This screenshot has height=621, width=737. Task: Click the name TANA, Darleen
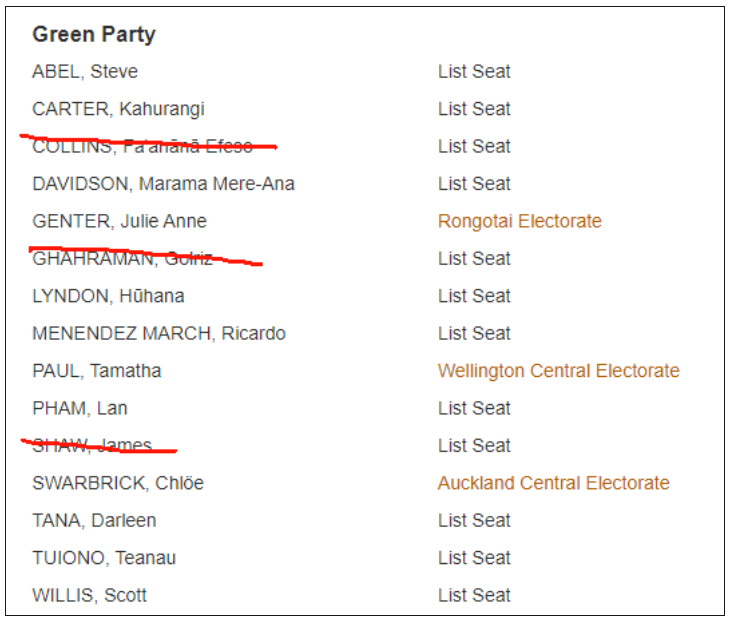coord(94,520)
